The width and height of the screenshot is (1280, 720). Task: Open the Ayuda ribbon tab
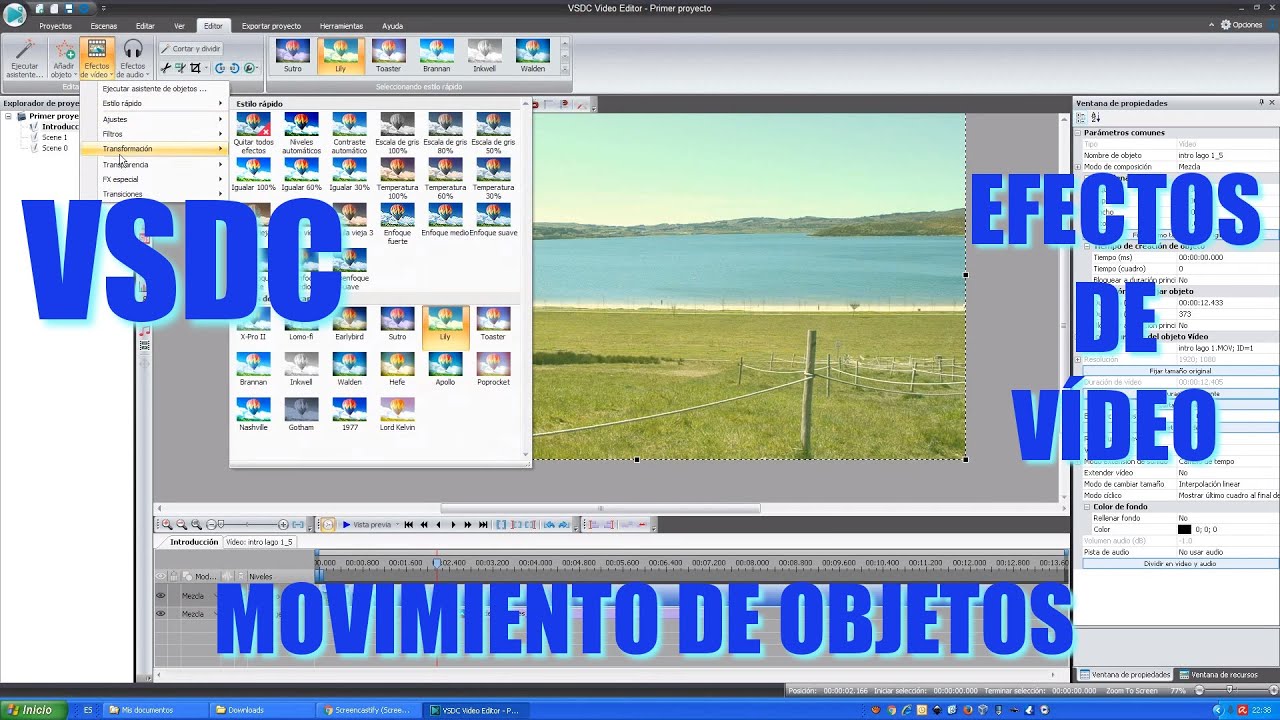[393, 25]
